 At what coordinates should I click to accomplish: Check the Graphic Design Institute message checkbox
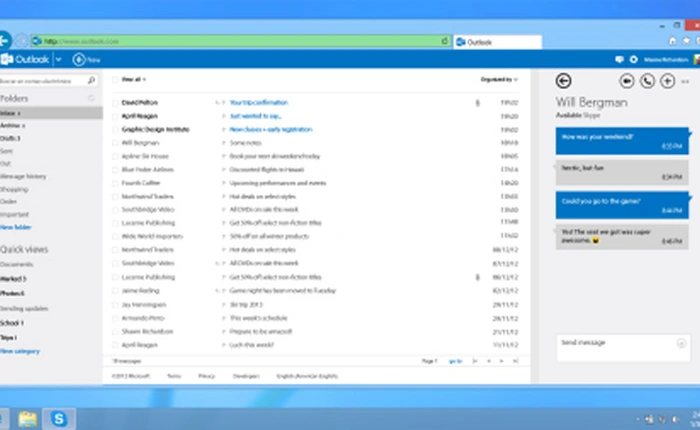click(x=115, y=129)
